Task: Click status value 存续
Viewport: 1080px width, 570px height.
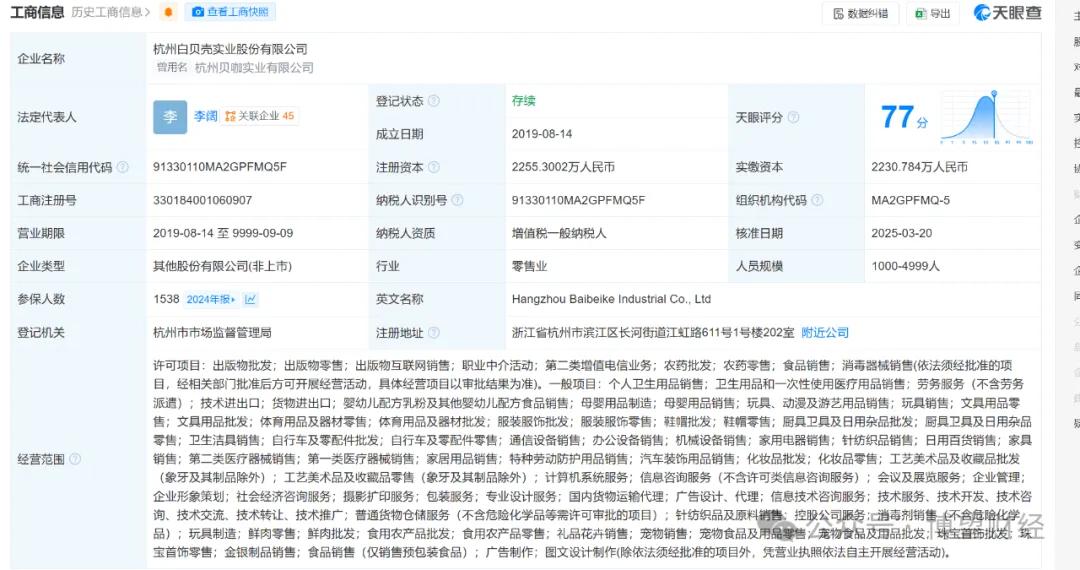Action: [x=523, y=101]
